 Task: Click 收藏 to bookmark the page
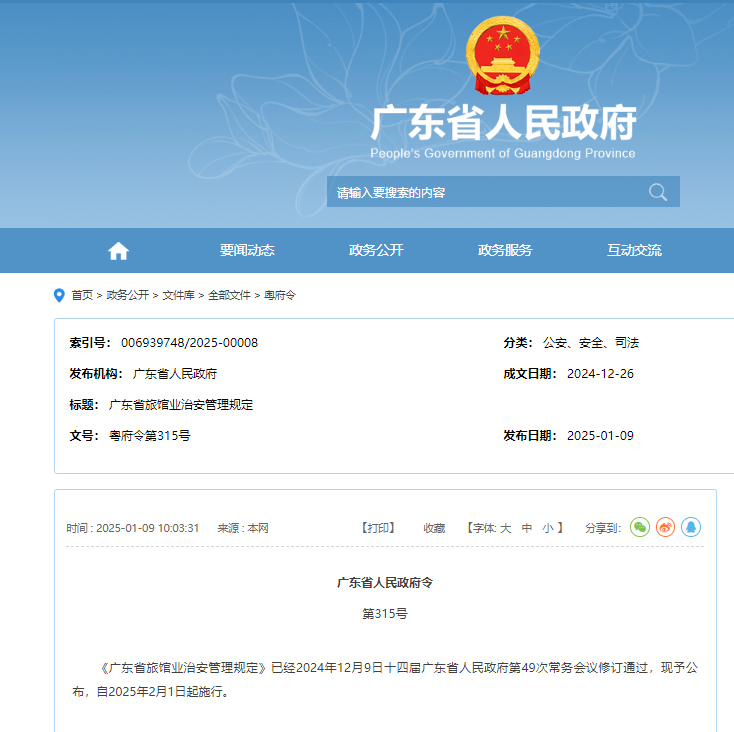coord(434,528)
